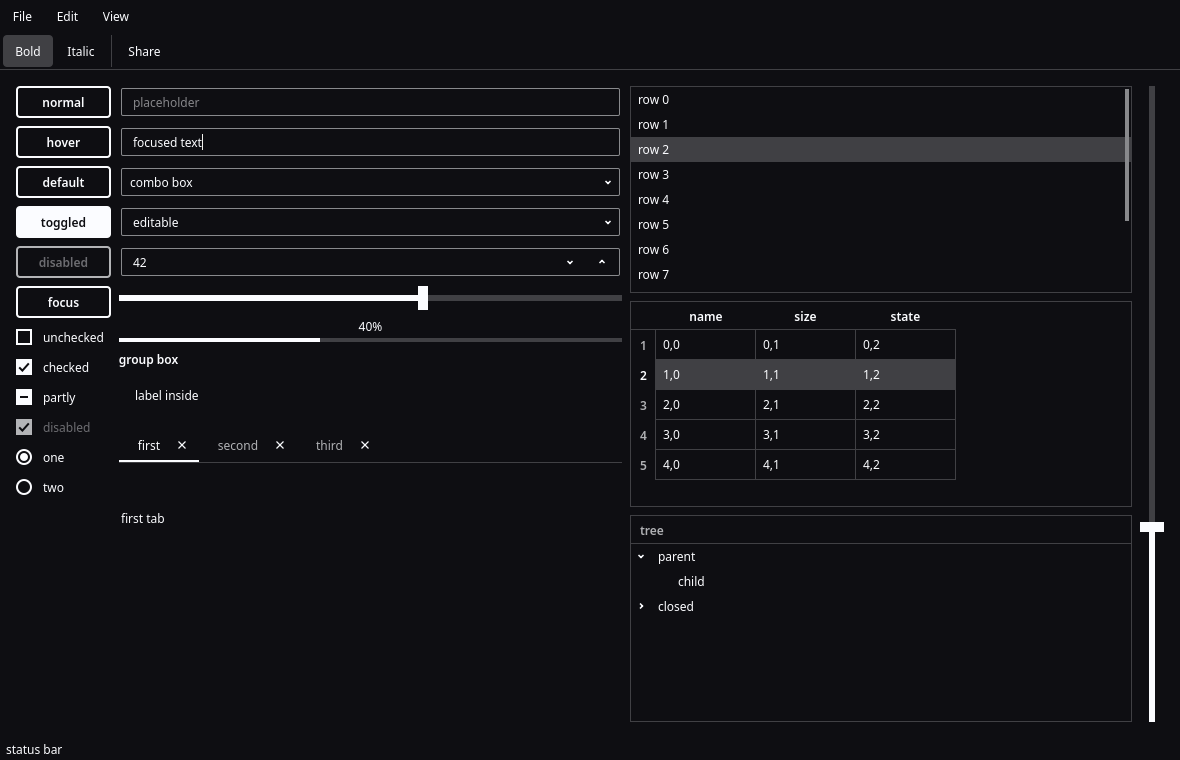Viewport: 1180px width, 760px height.
Task: Click table row header 2
Action: click(x=643, y=375)
